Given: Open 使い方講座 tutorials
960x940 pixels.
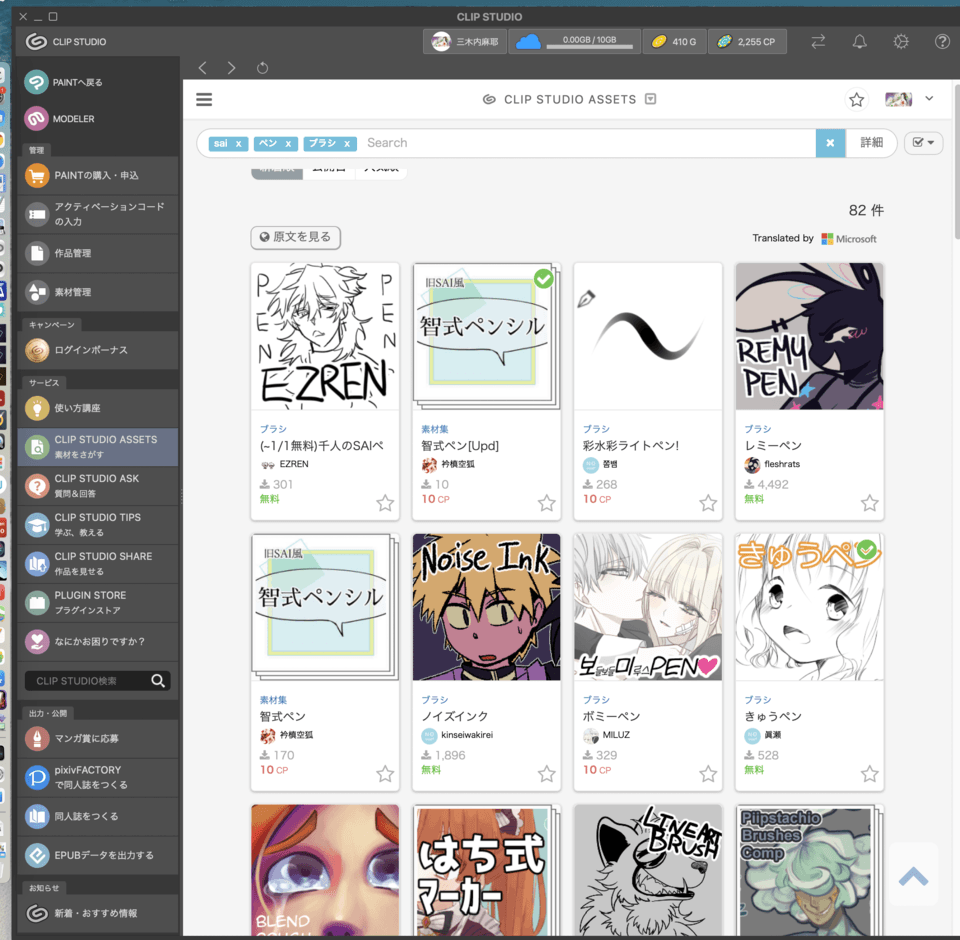Looking at the screenshot, I should click(98, 408).
